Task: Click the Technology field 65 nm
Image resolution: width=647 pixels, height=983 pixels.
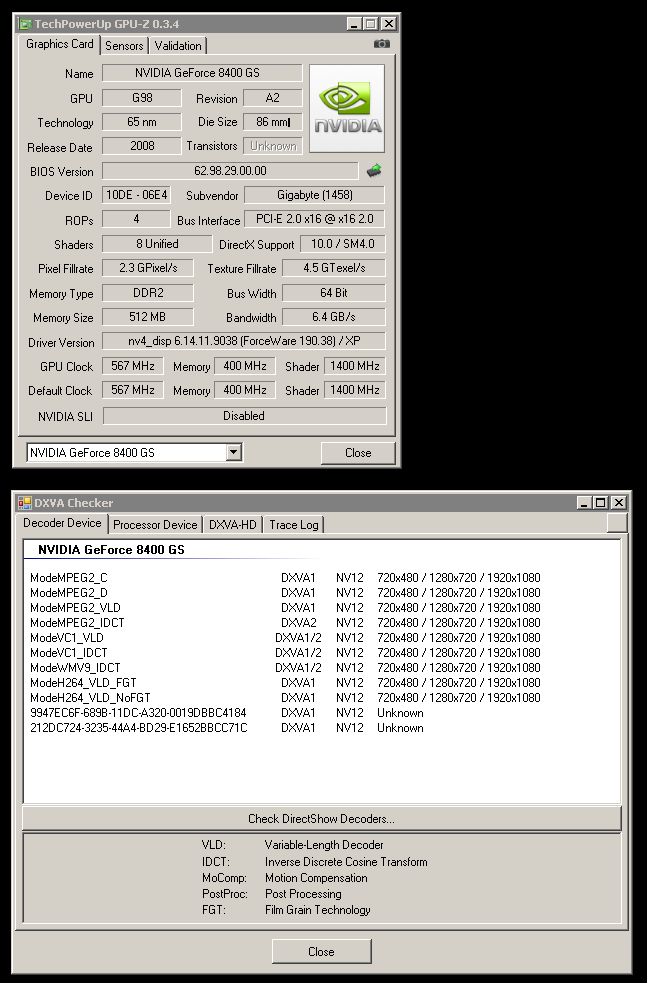Action: (x=142, y=122)
